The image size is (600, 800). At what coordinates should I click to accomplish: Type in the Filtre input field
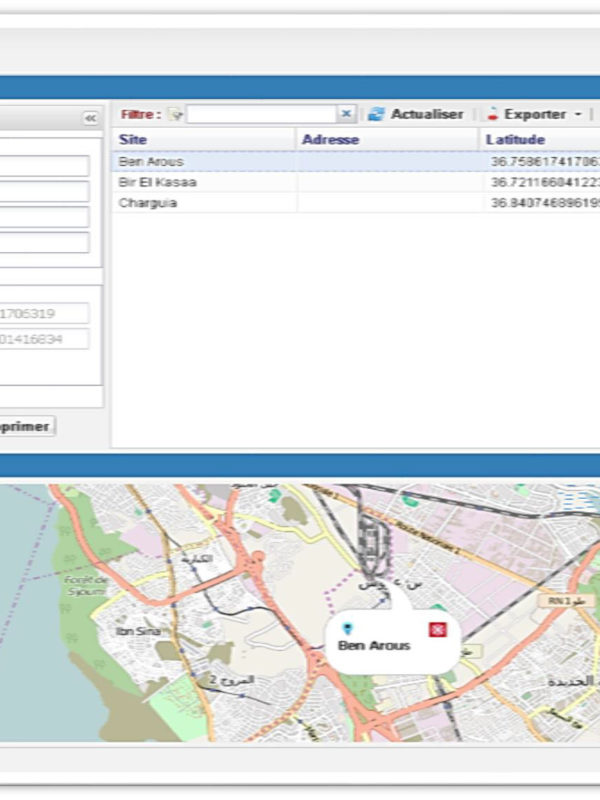click(x=262, y=114)
